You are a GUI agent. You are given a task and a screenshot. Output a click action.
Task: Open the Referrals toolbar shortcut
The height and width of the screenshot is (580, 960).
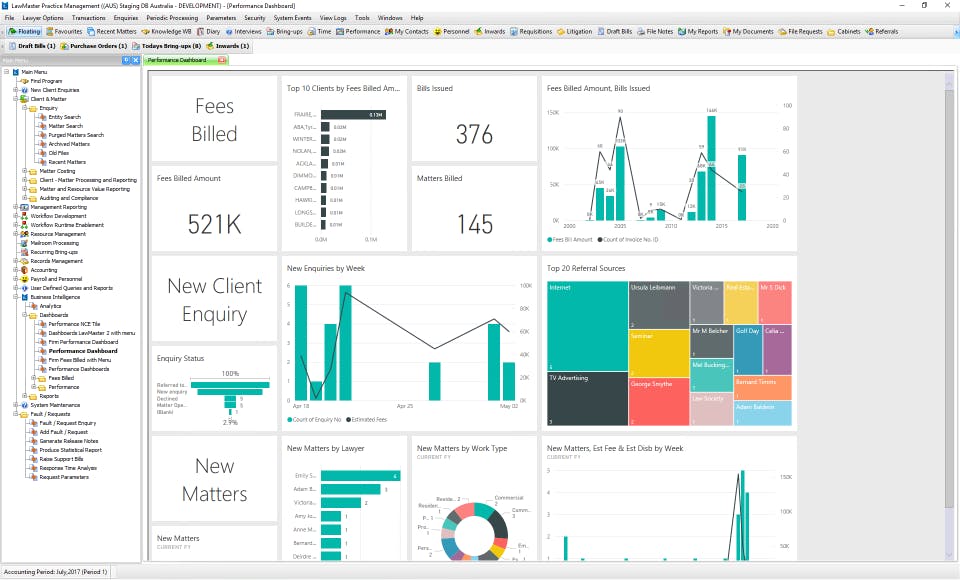882,31
